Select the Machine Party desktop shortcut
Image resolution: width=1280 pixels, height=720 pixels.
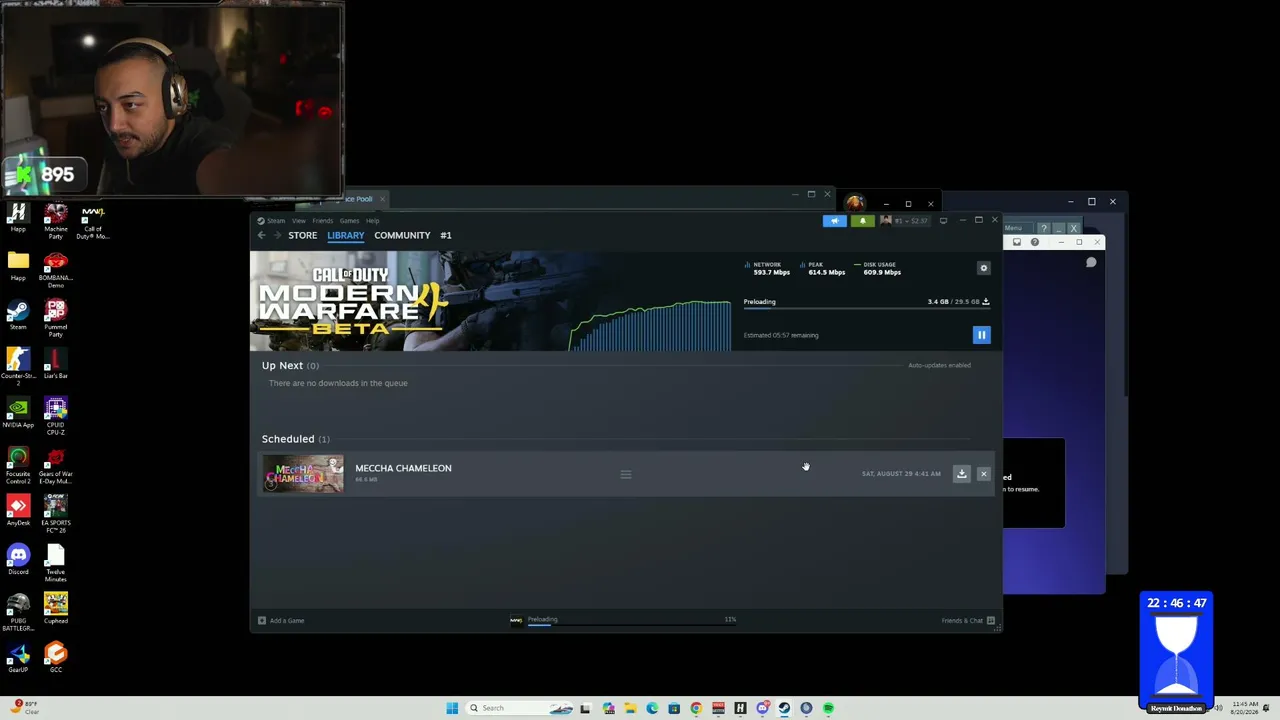point(56,221)
